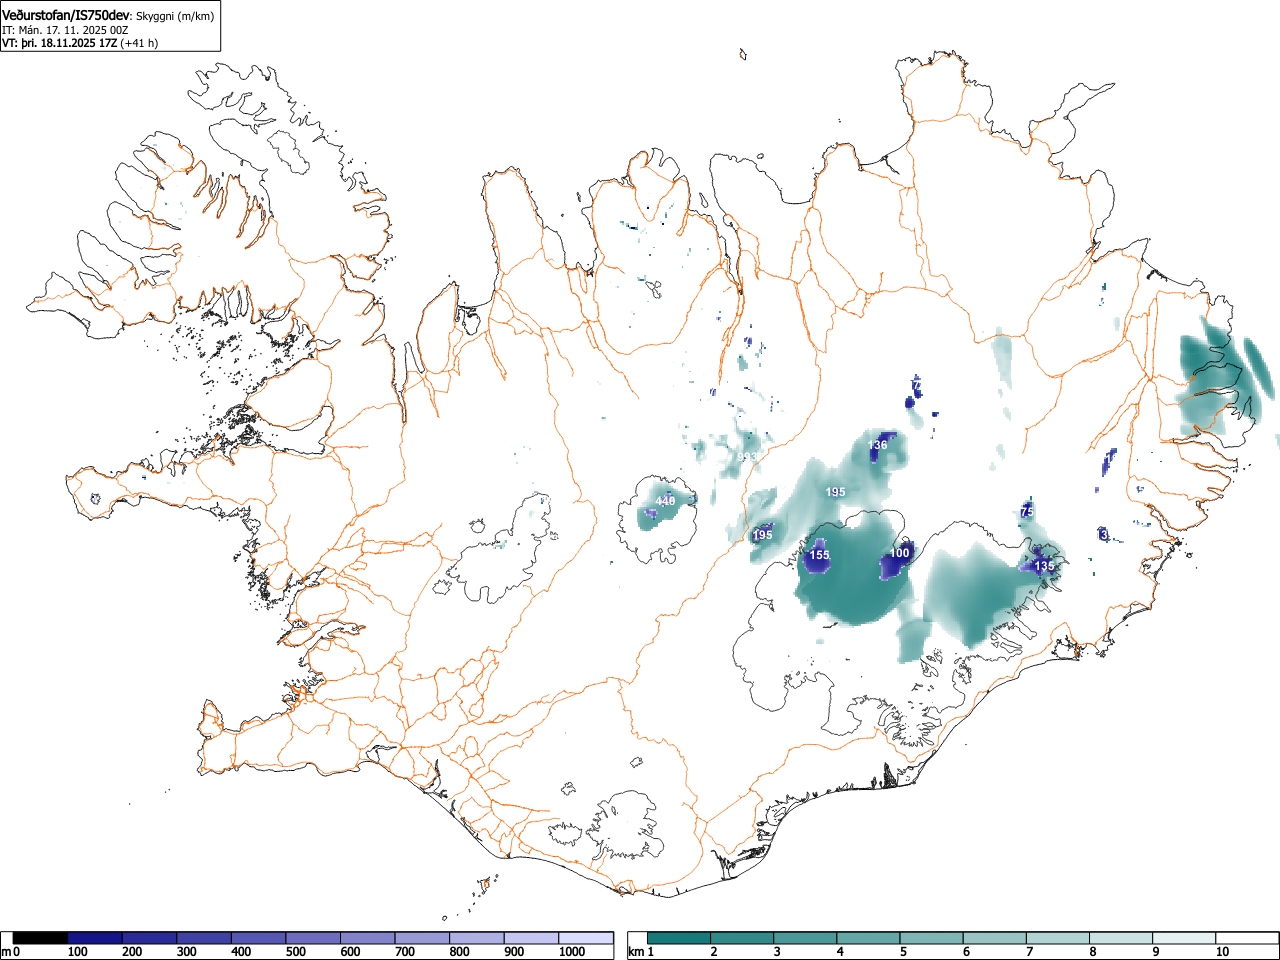Image resolution: width=1280 pixels, height=960 pixels.
Task: Select the 'Skyggni (m/km)' parameter label
Action: point(175,17)
